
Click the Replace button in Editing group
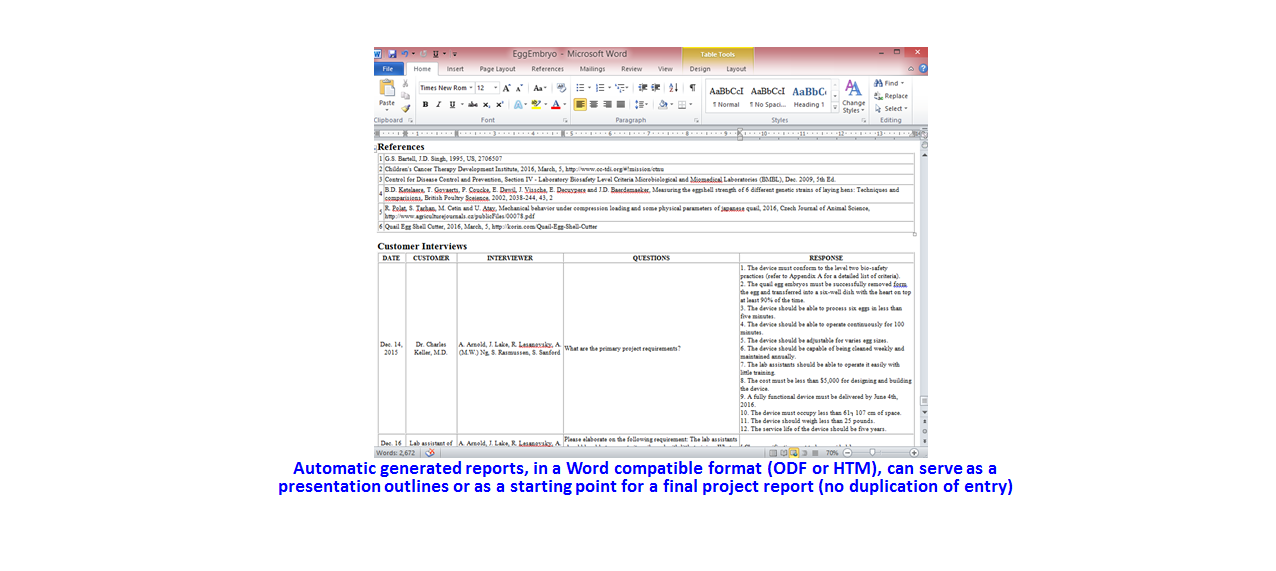coord(891,96)
